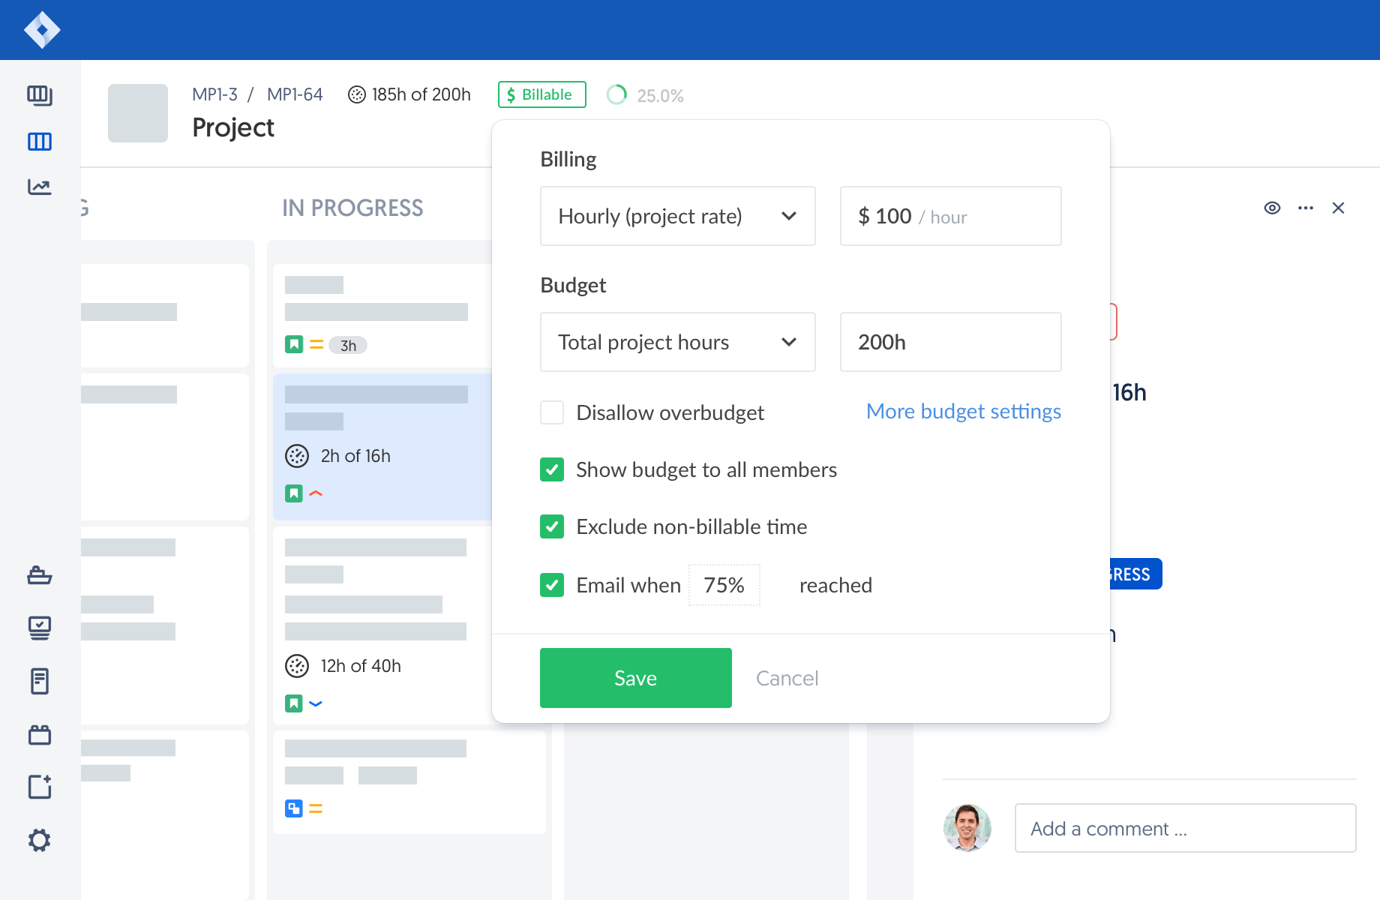Uncheck the Email when reached checkbox
The height and width of the screenshot is (900, 1380).
point(552,585)
